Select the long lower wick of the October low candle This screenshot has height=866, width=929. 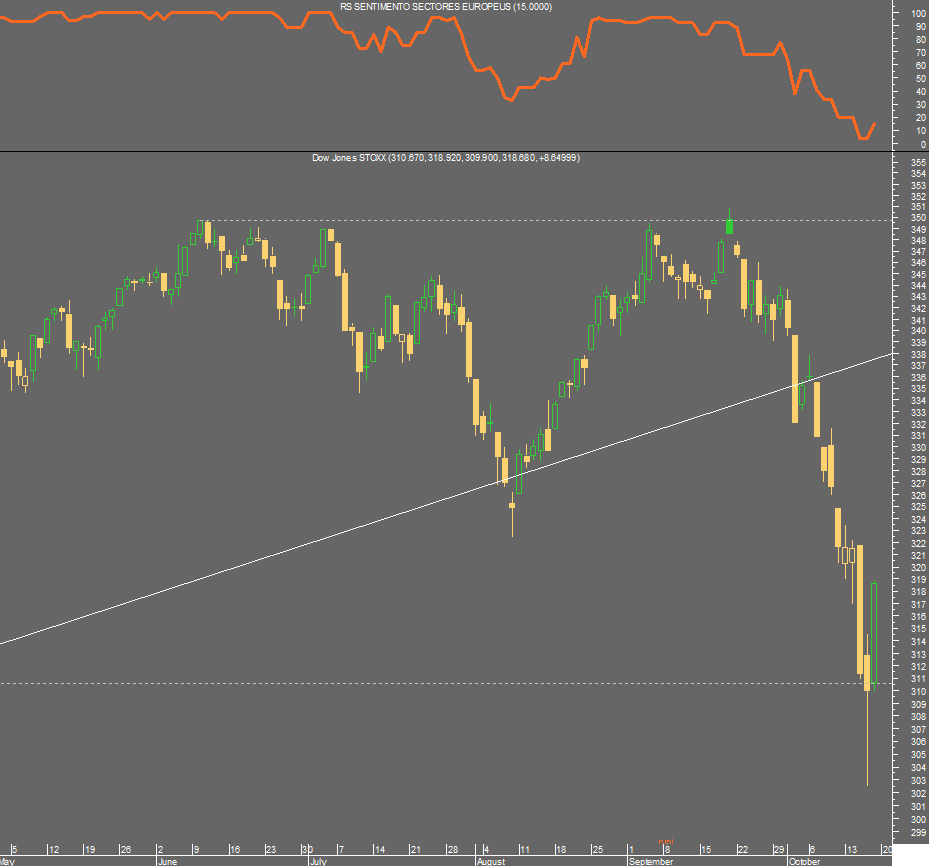[x=867, y=738]
